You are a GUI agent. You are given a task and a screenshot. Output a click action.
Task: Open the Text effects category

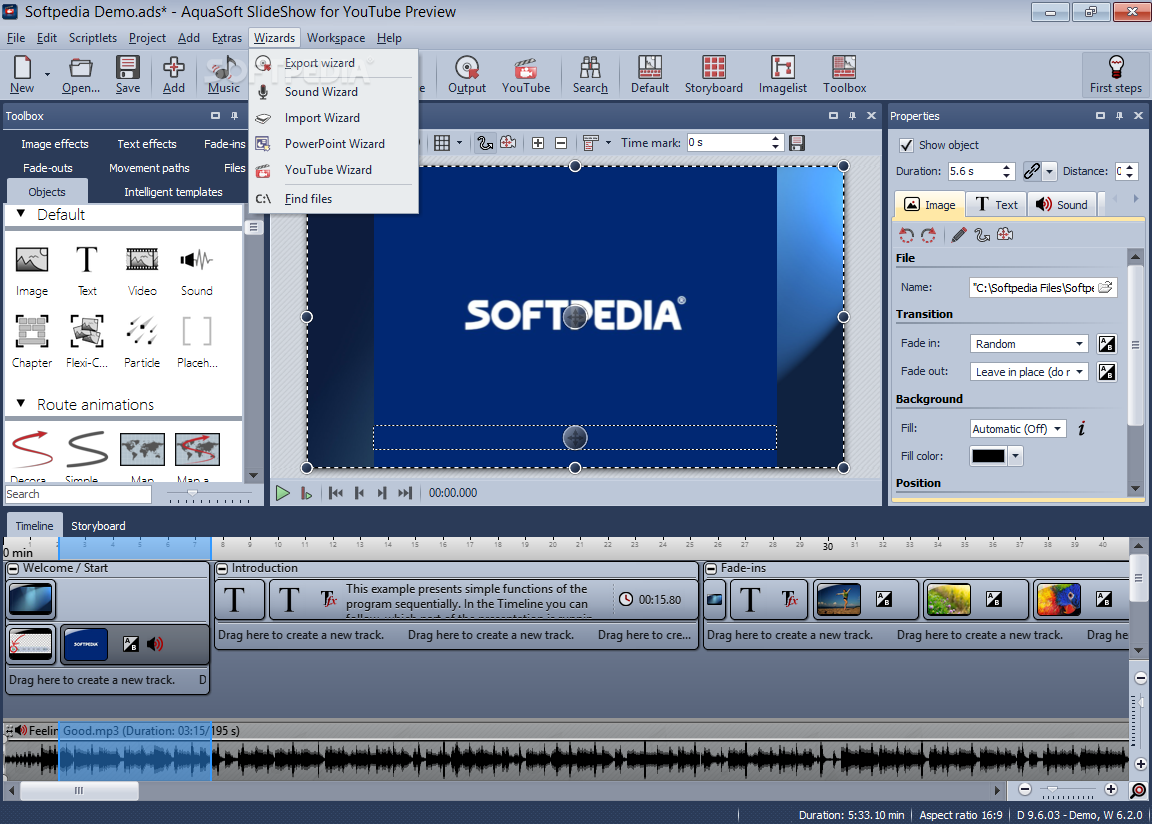147,144
